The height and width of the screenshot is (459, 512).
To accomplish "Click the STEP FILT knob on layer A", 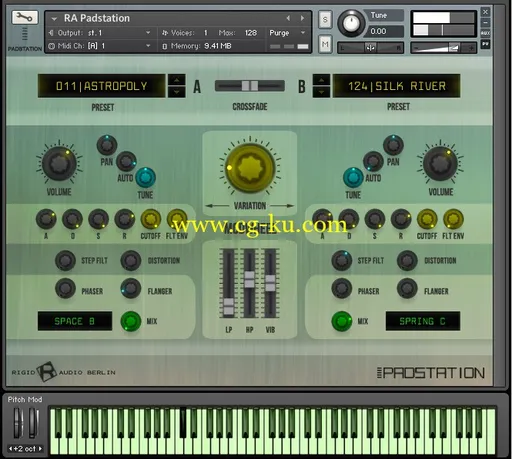I will [65, 260].
